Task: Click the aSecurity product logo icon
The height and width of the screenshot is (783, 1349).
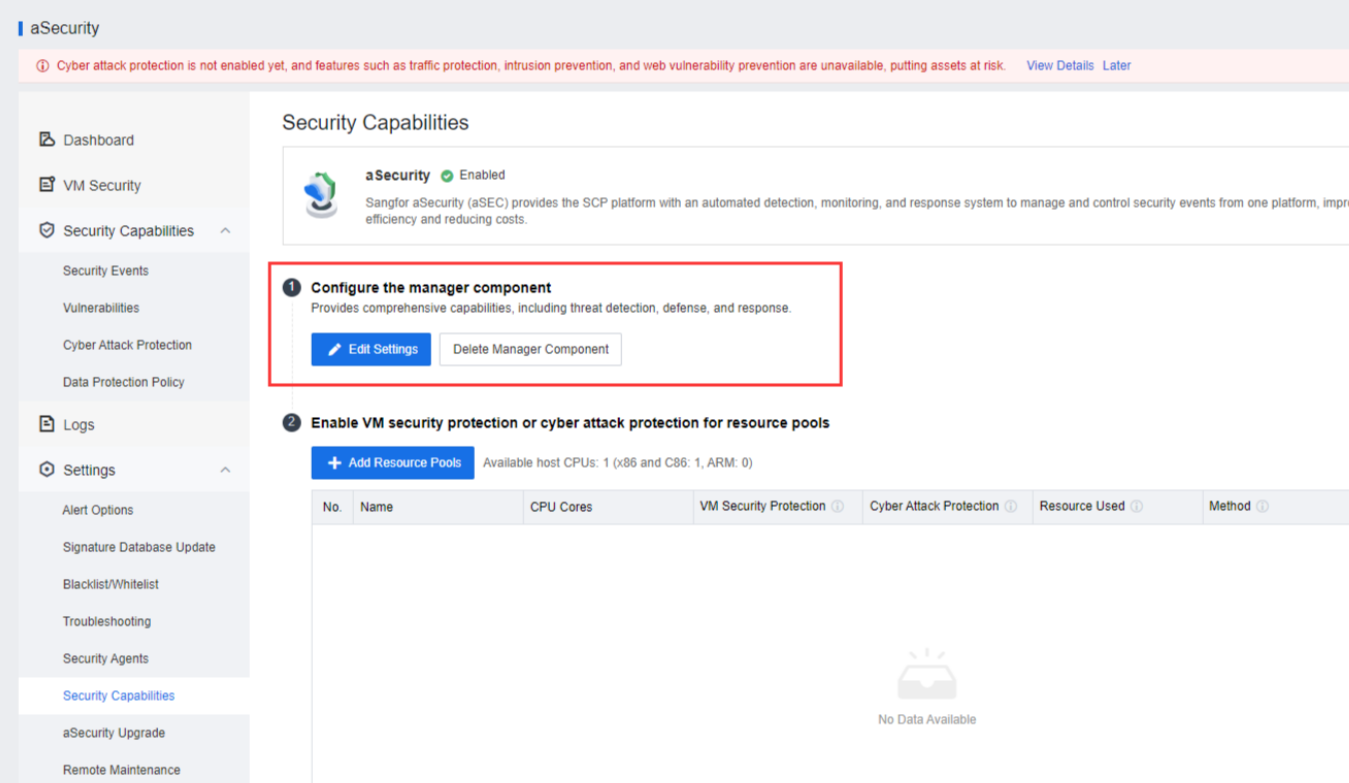Action: tap(321, 195)
